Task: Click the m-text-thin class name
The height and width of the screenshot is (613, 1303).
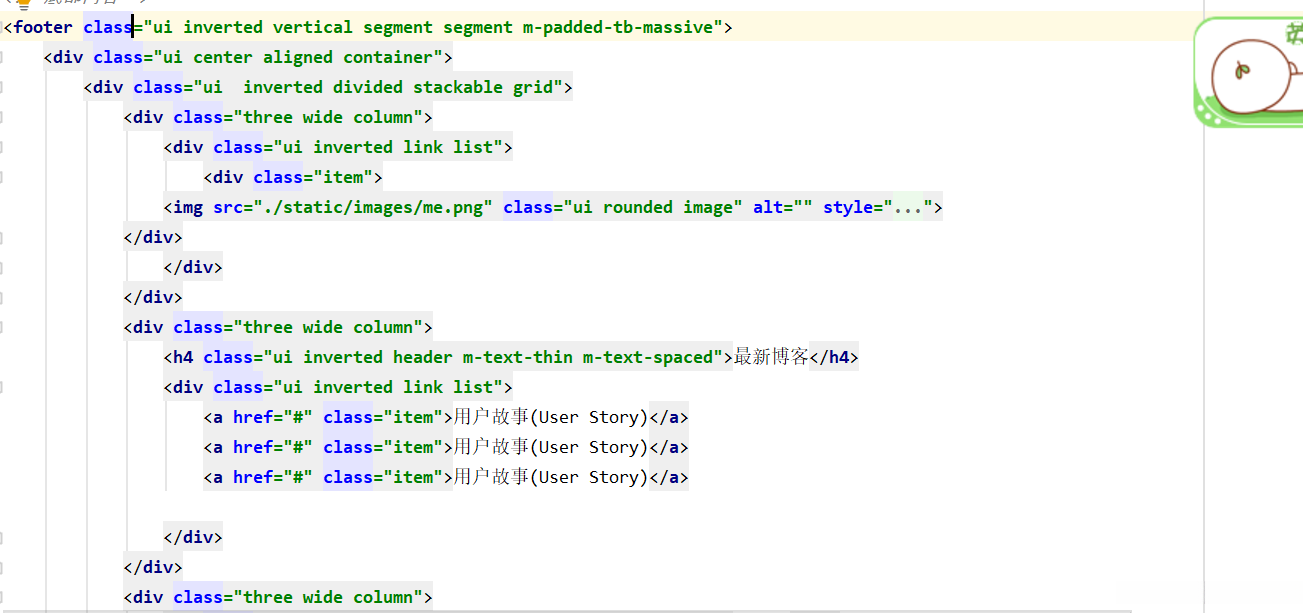Action: pos(518,357)
